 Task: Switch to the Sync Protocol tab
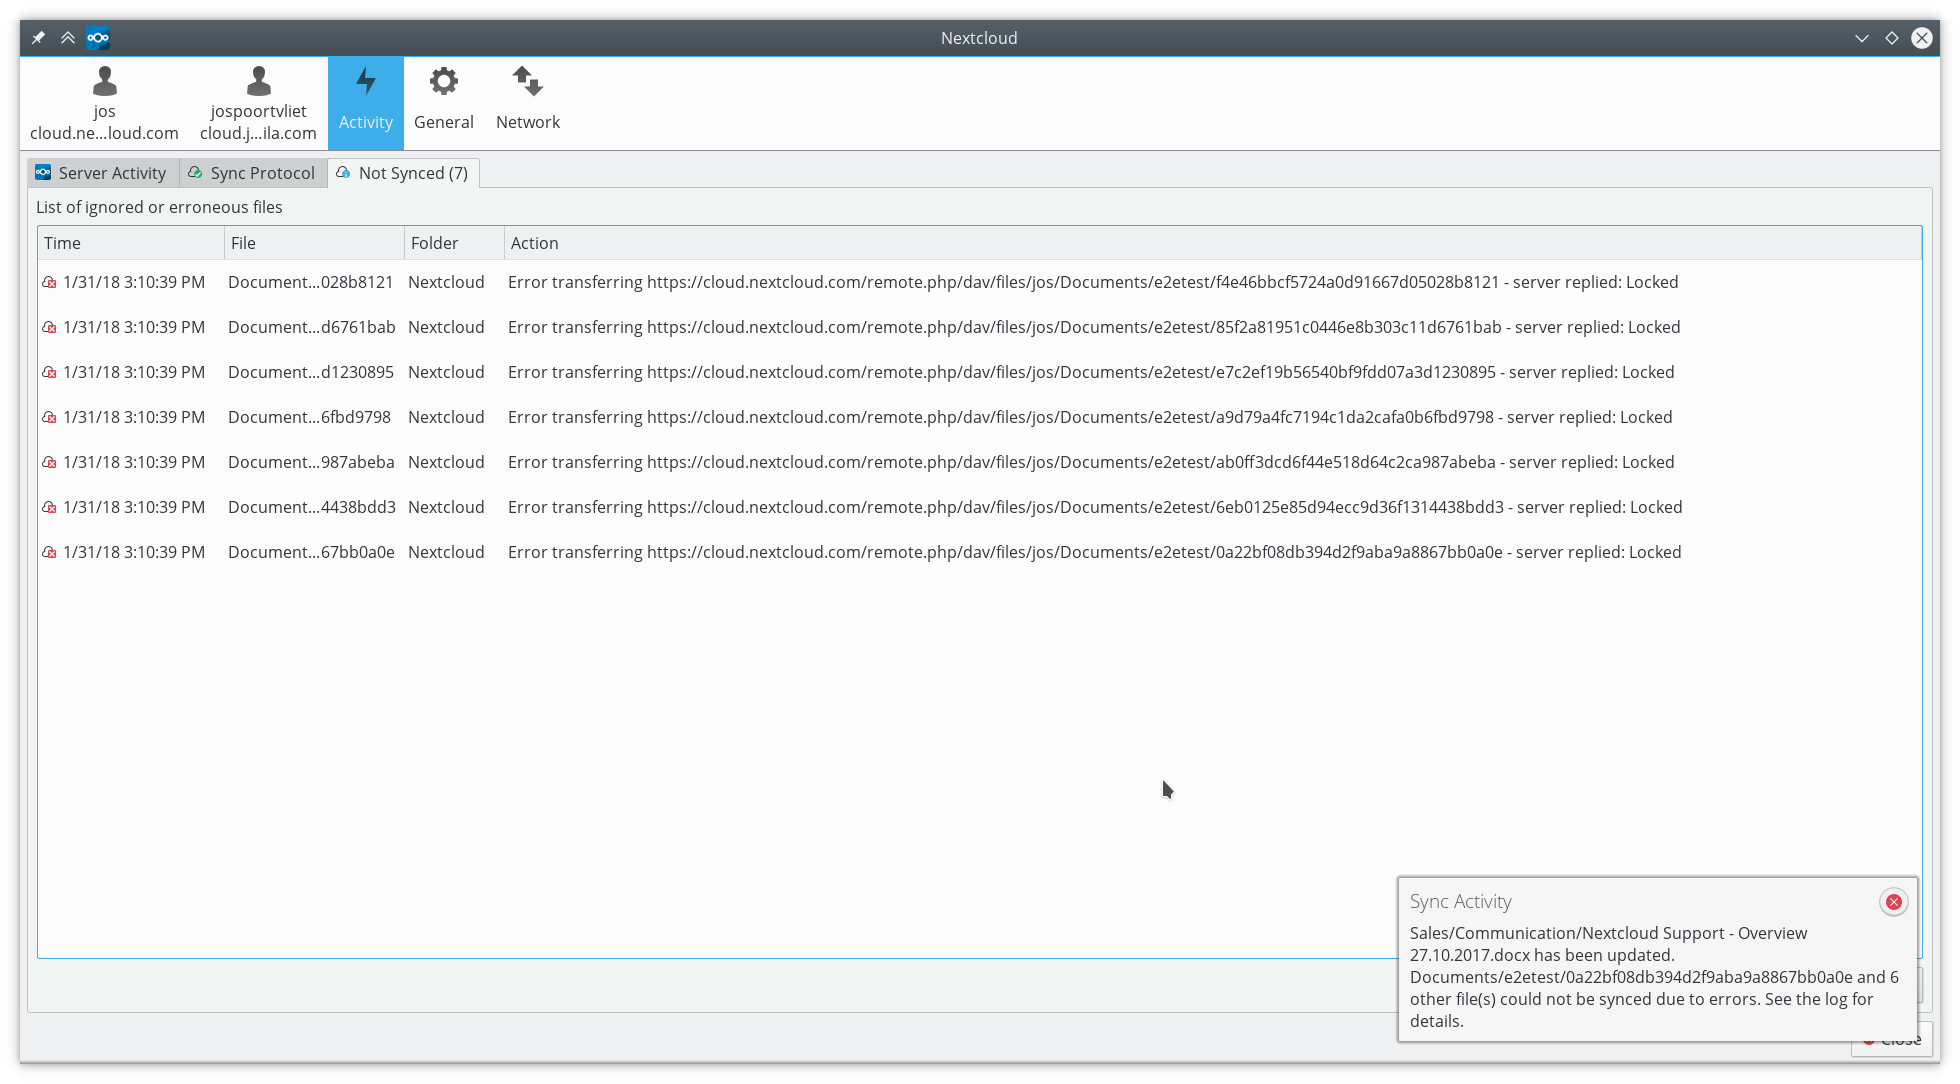tap(253, 173)
